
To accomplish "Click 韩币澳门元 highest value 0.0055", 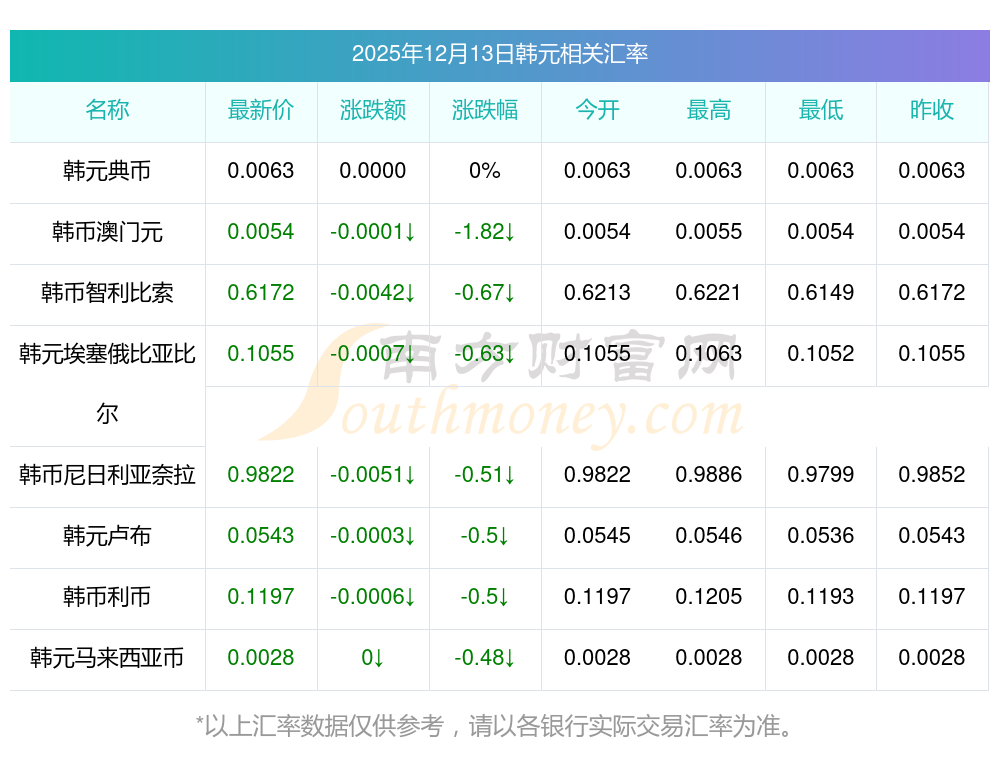I will [x=709, y=232].
